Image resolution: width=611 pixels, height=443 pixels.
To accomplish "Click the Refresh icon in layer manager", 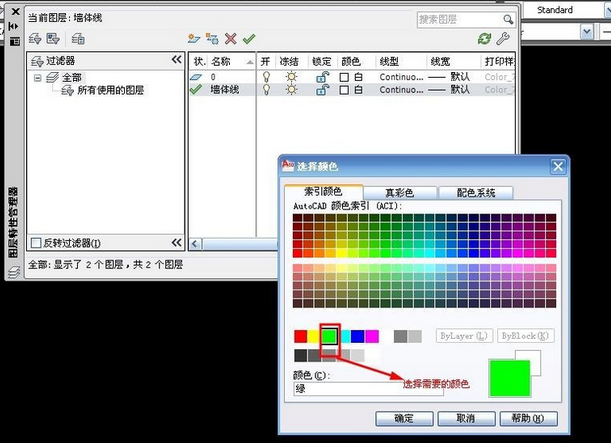I will (484, 38).
